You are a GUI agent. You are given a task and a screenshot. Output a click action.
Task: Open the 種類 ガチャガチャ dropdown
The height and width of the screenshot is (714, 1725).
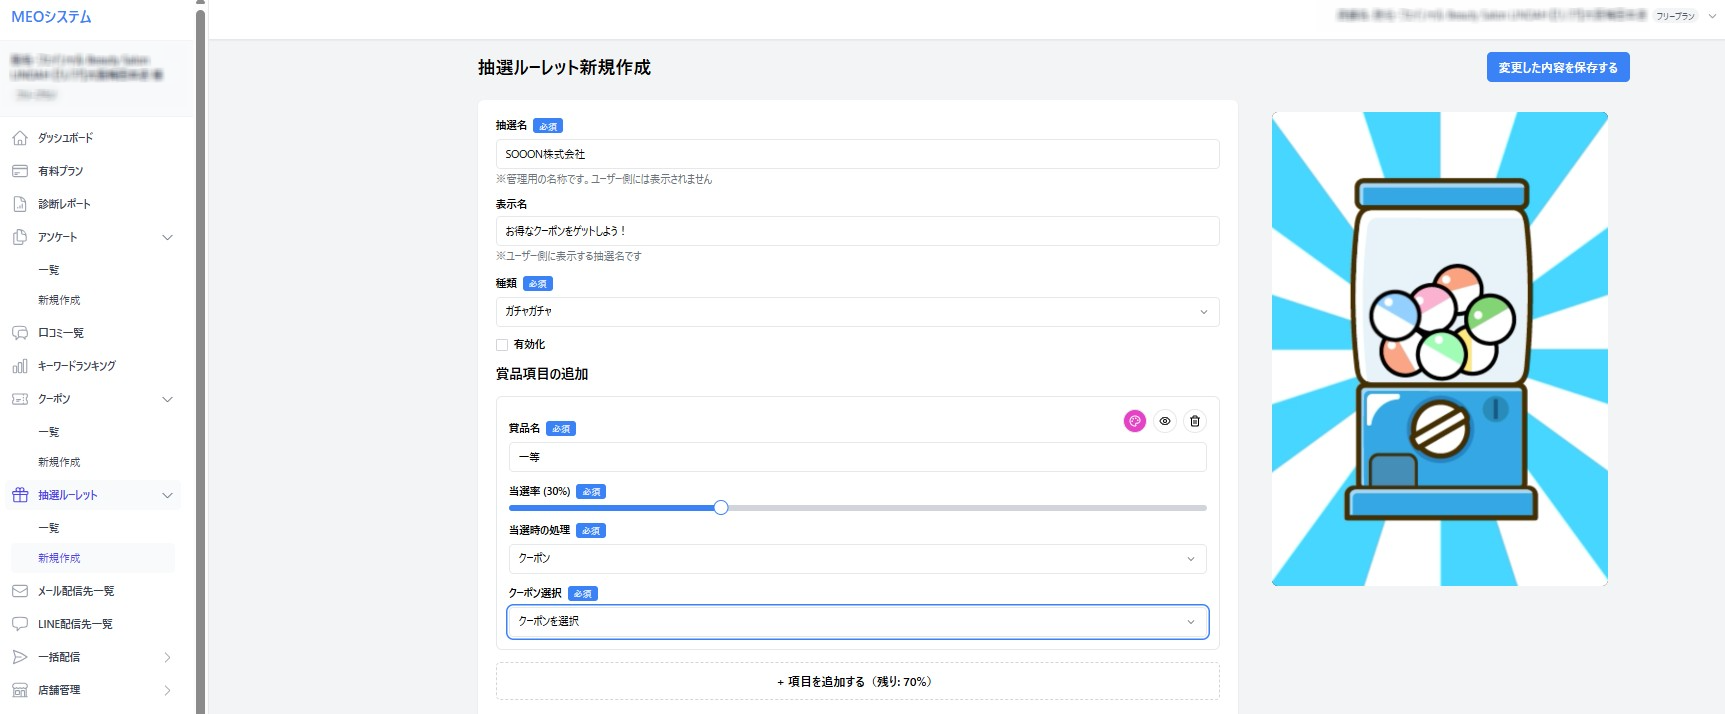857,312
